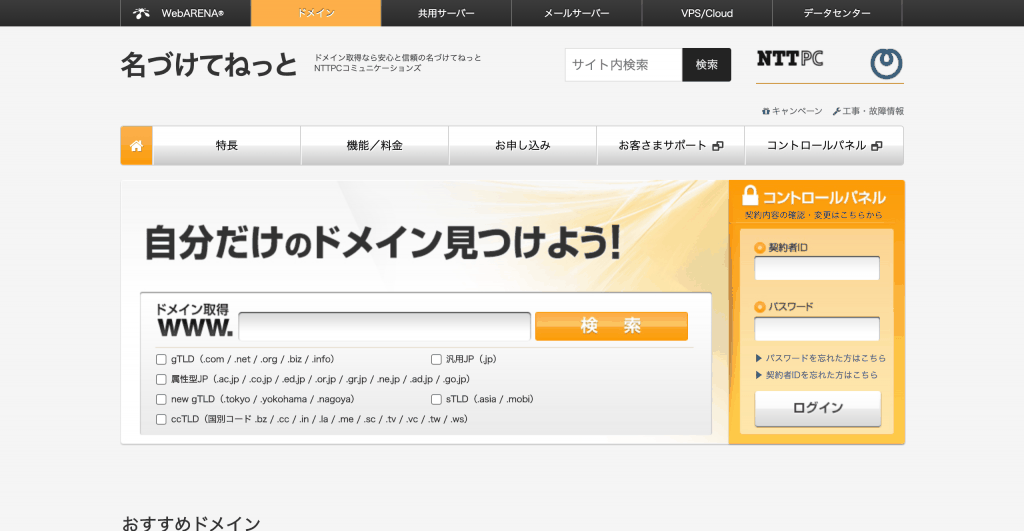Check the sTLD (.asia / .mobi) checkbox
Screen dimensions: 1024x531
click(x=436, y=399)
